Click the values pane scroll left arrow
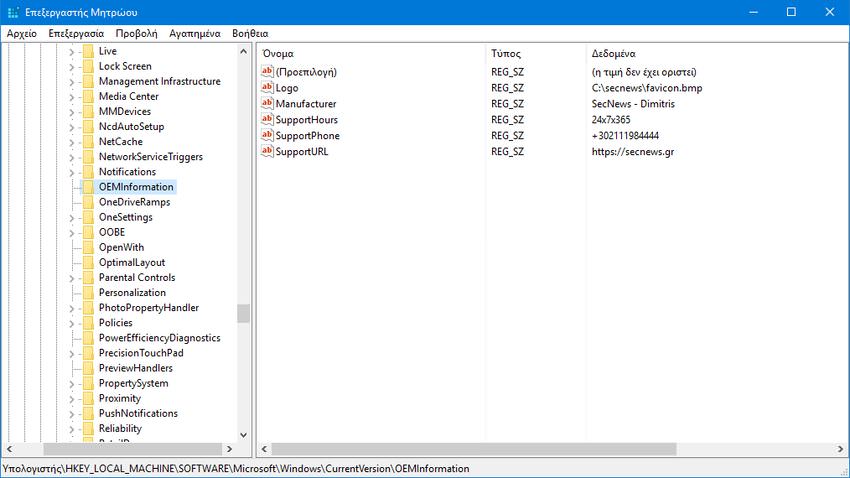Image resolution: width=850 pixels, height=478 pixels. coord(264,449)
